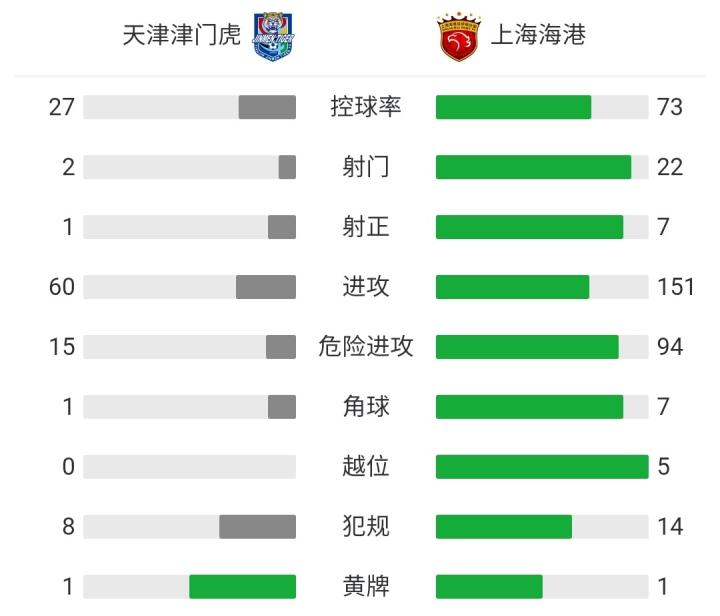Viewport: 720px width, 616px height.
Task: Click the green 射正 bar for Shanghai
Action: click(529, 227)
